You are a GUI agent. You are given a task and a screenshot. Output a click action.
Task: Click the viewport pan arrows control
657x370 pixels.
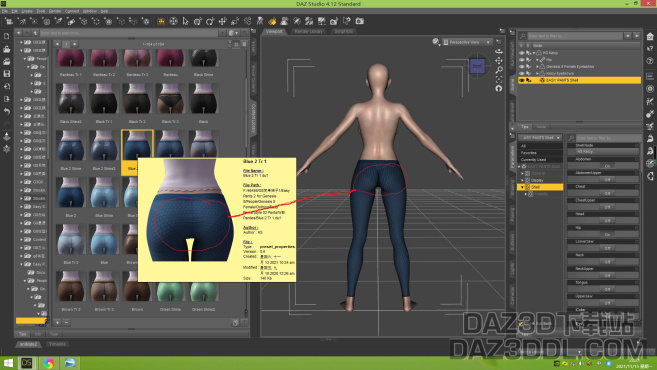coord(499,60)
